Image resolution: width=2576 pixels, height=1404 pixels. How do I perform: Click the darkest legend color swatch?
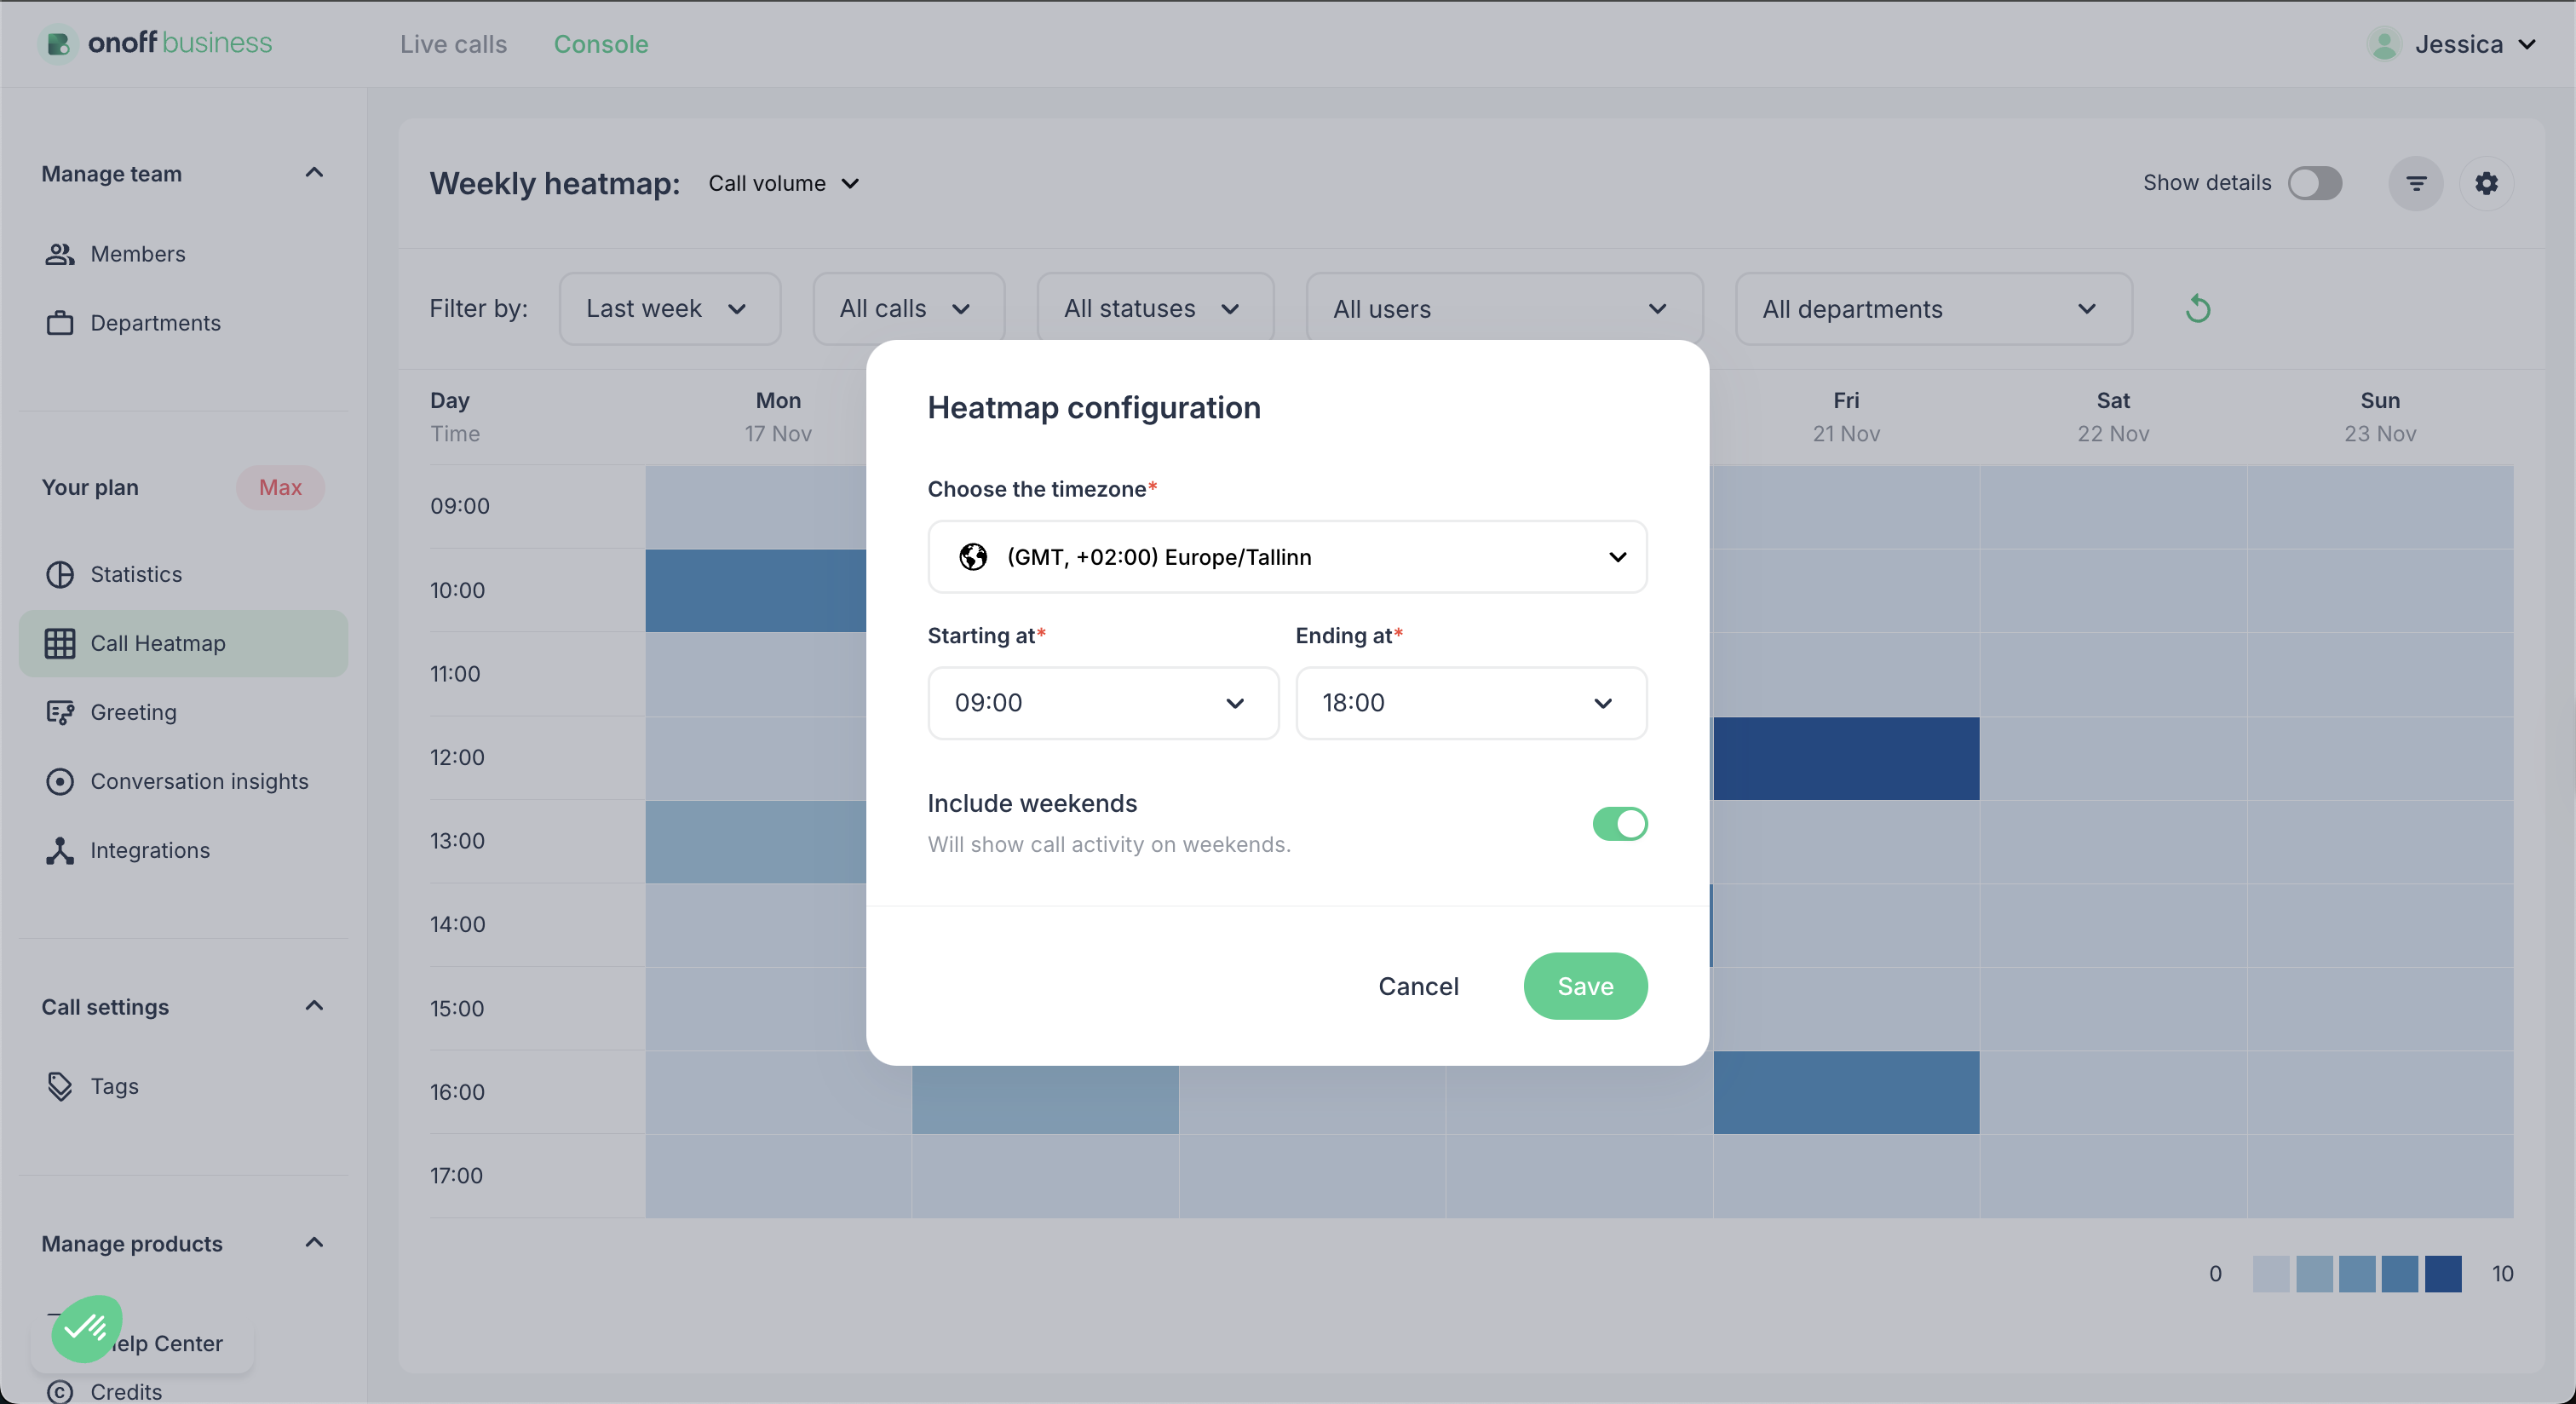pyautogui.click(x=2442, y=1274)
